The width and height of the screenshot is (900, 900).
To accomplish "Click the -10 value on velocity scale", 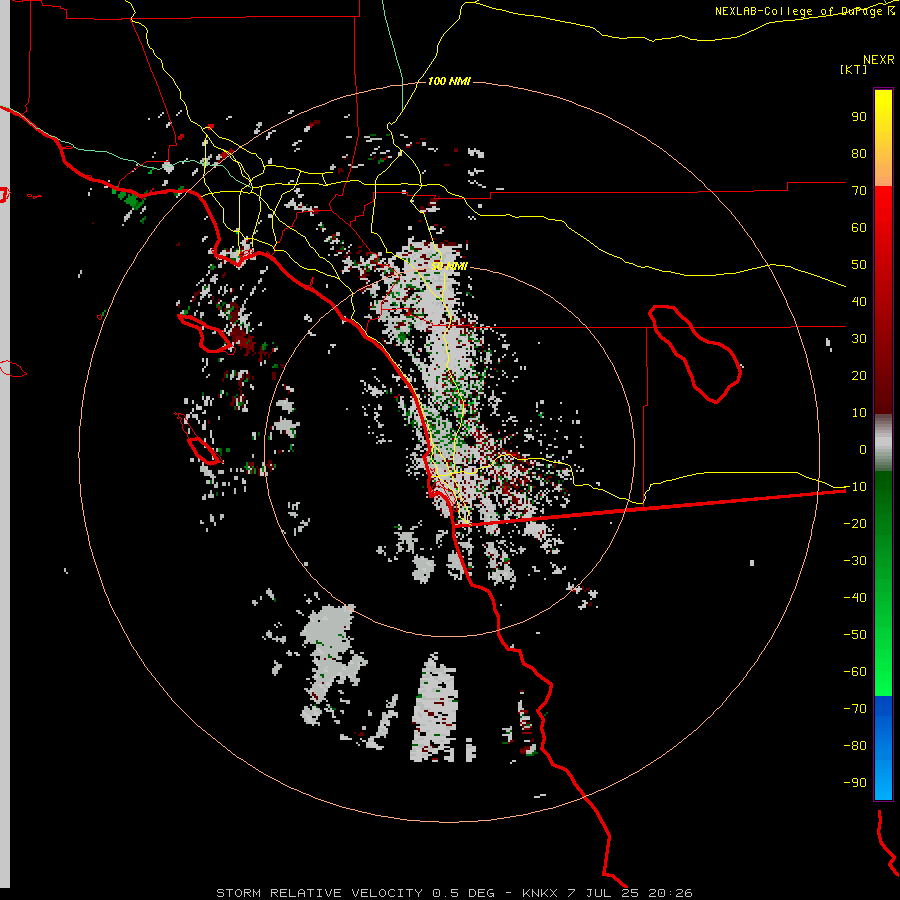I will (855, 487).
